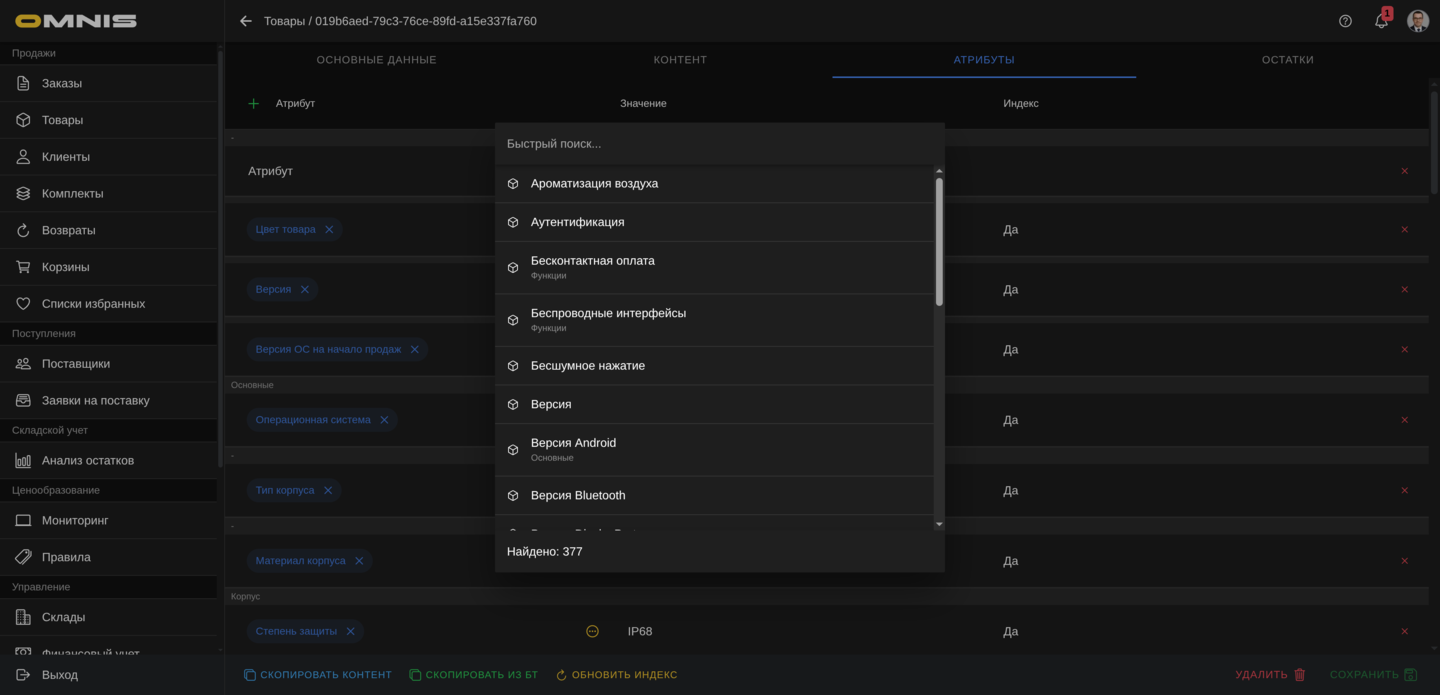1440x695 pixels.
Task: Click the back arrow next to Товары breadcrumb
Action: click(246, 21)
